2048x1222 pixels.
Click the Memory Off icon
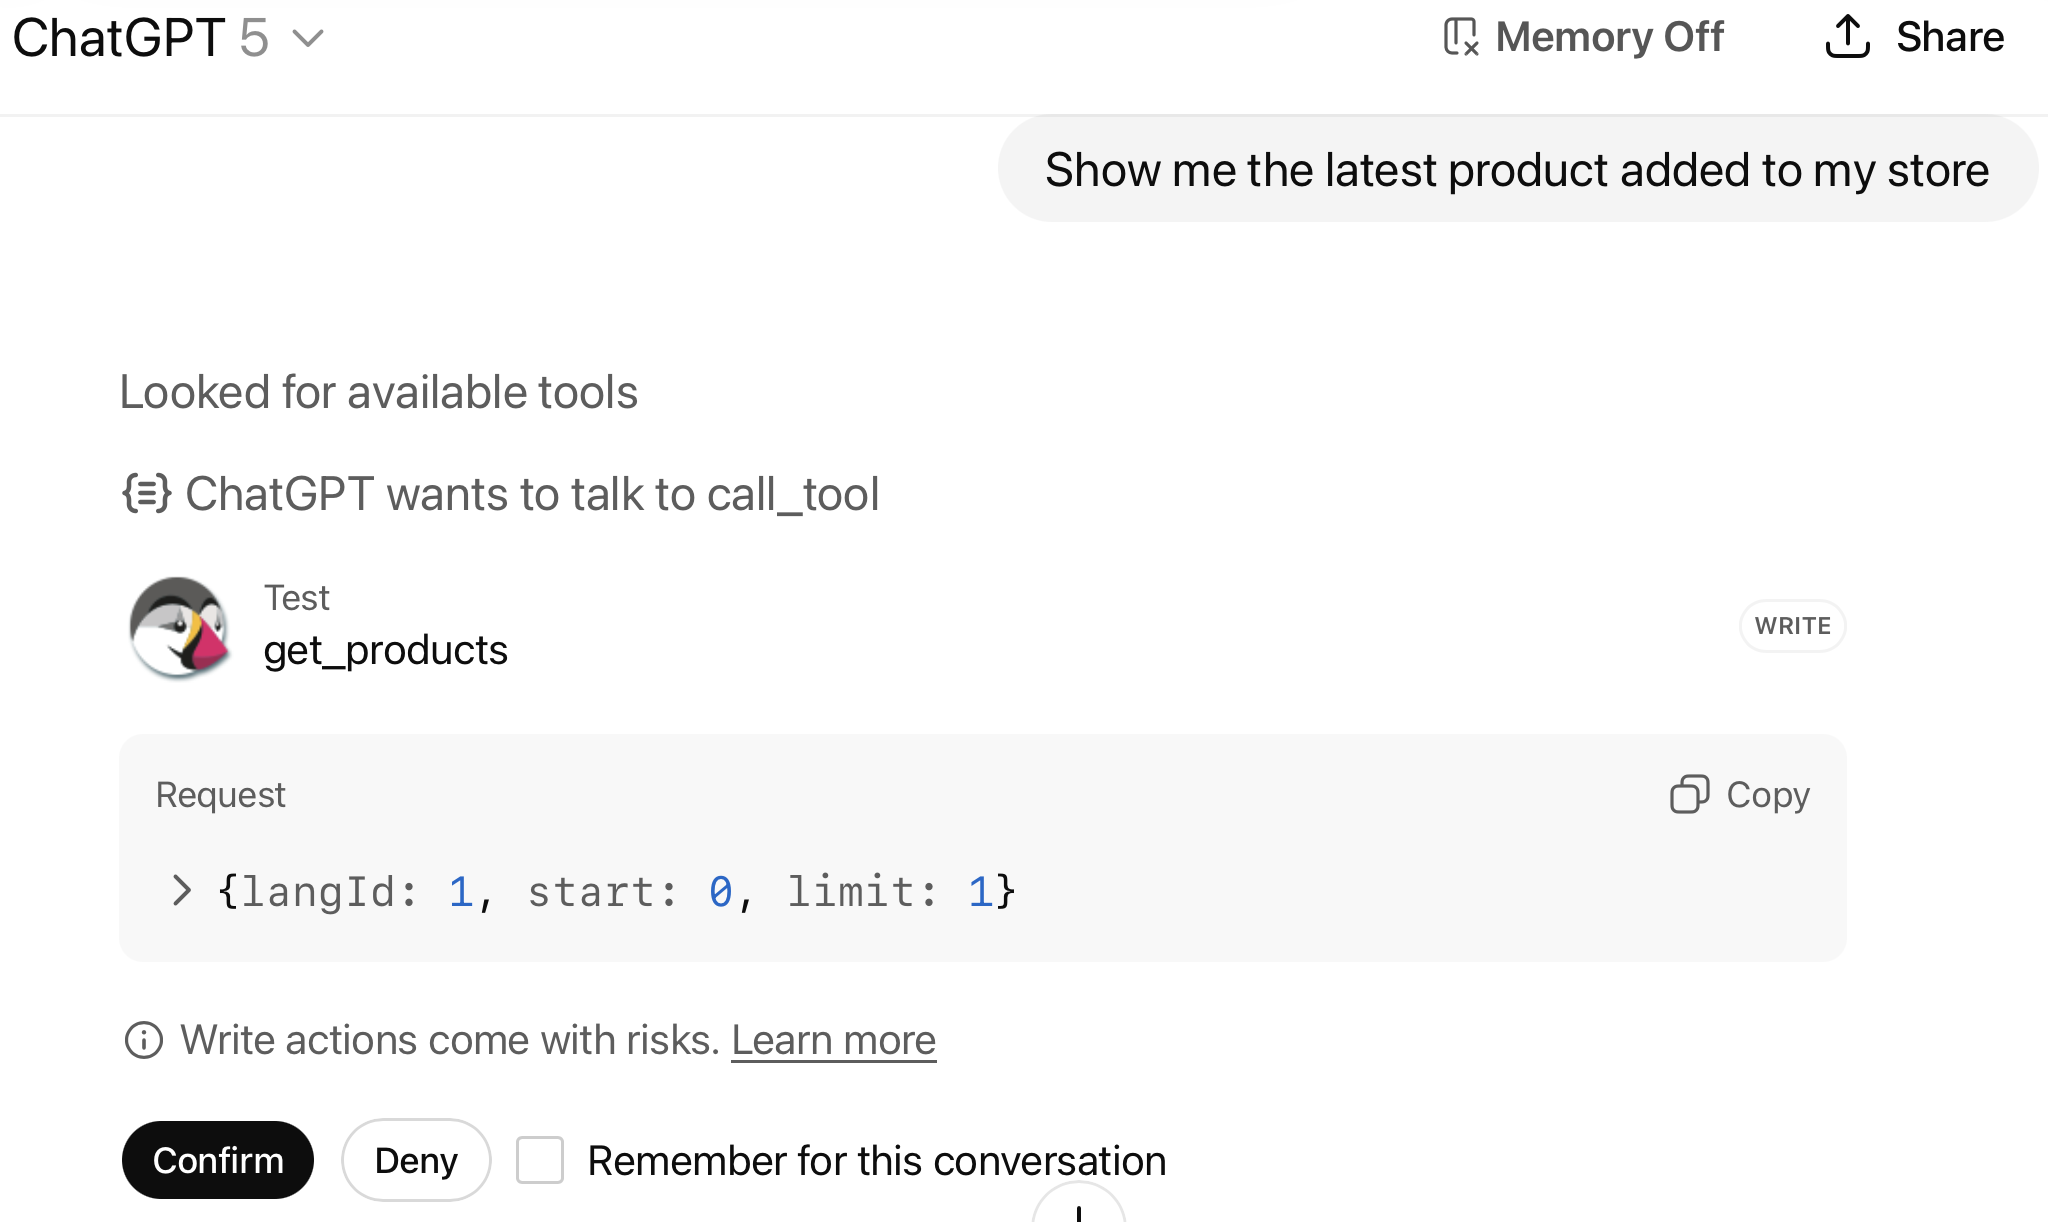(x=1461, y=37)
